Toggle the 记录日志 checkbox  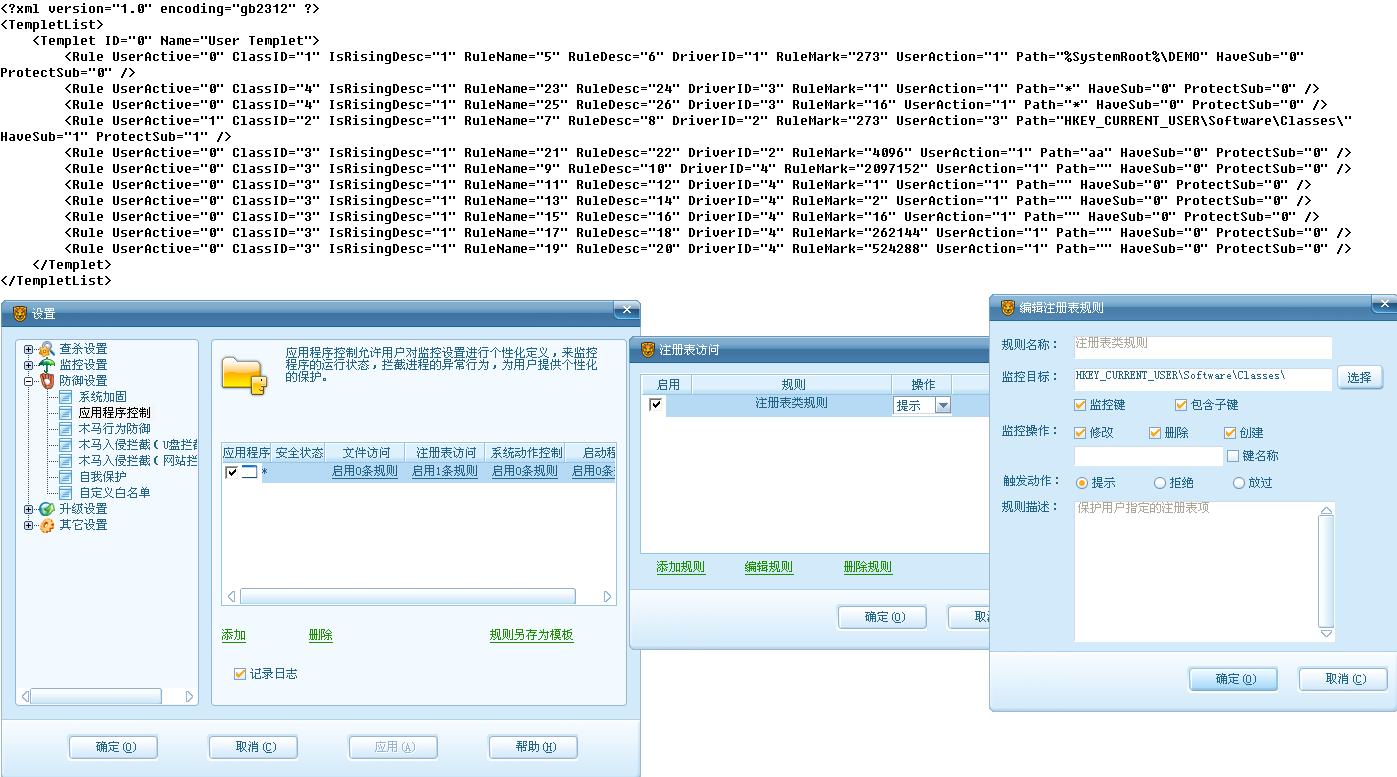239,674
